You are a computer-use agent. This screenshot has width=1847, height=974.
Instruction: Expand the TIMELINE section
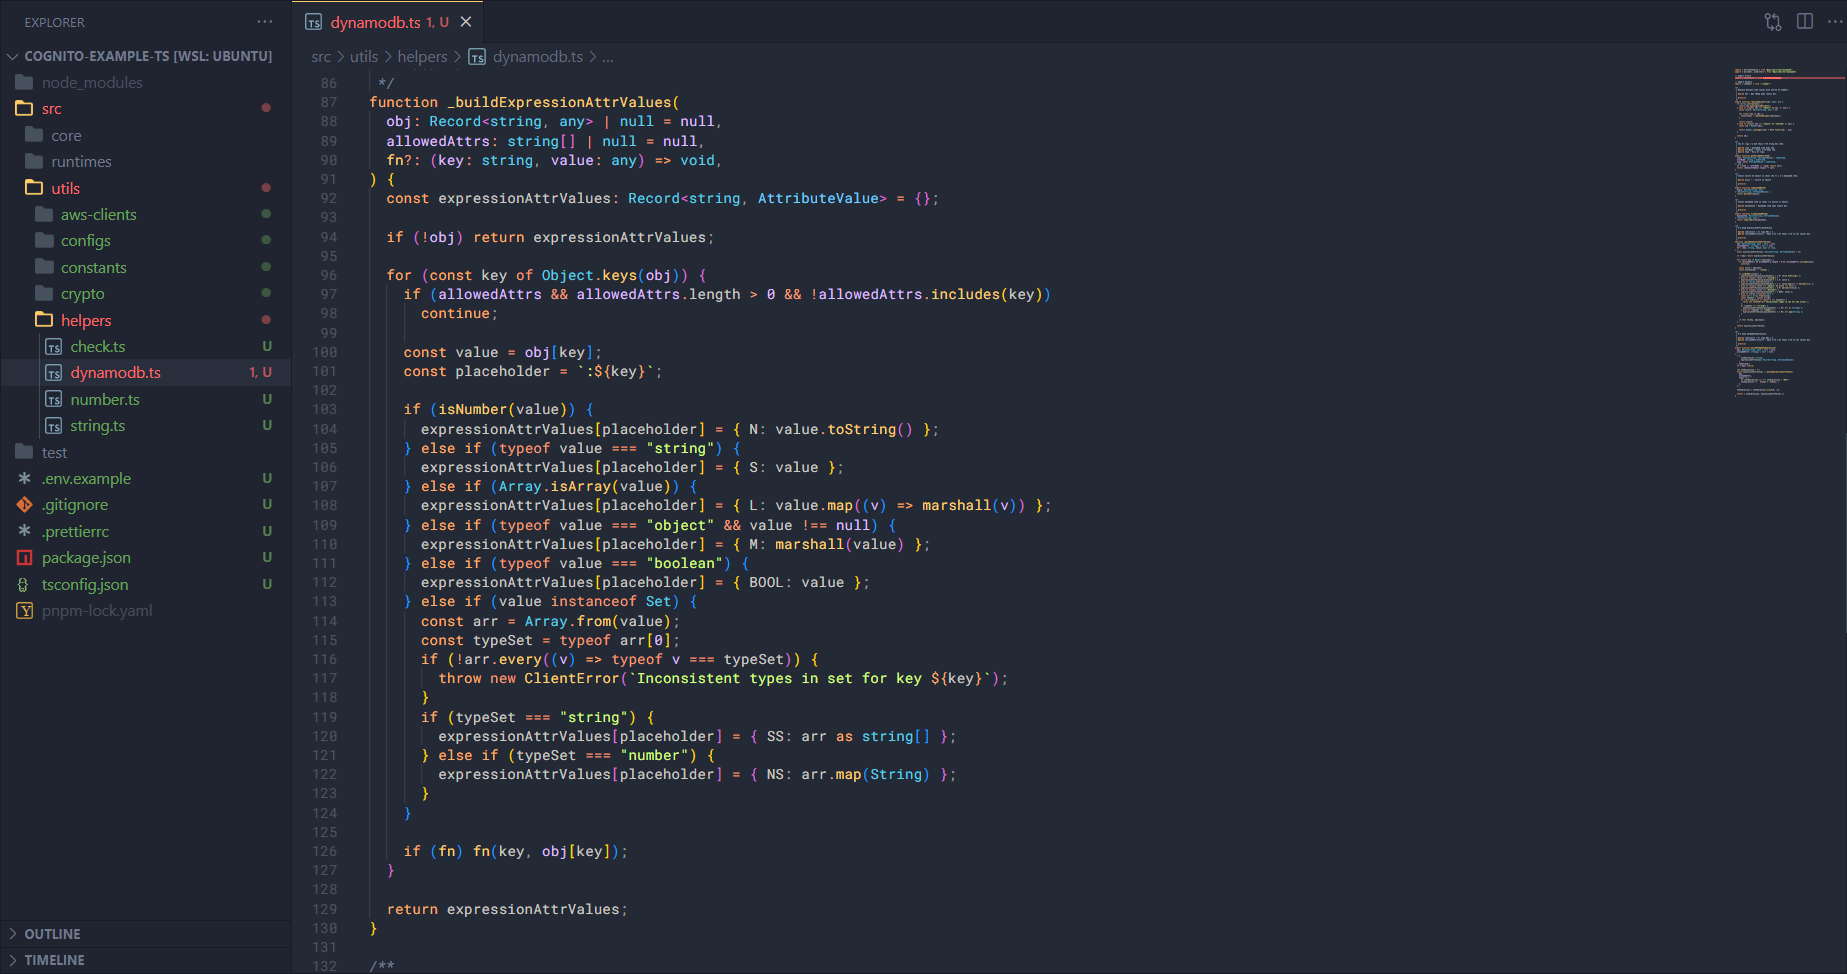point(54,960)
